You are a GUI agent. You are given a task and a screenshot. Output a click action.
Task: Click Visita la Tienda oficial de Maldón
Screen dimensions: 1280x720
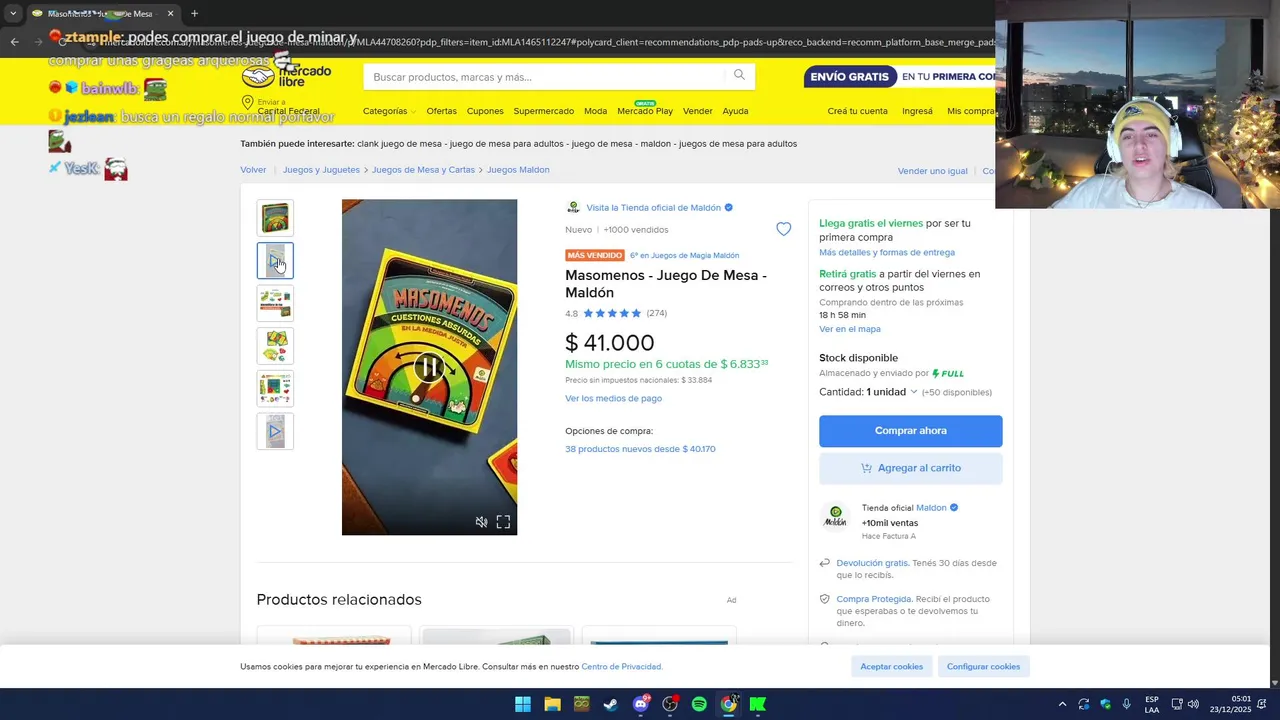point(653,208)
